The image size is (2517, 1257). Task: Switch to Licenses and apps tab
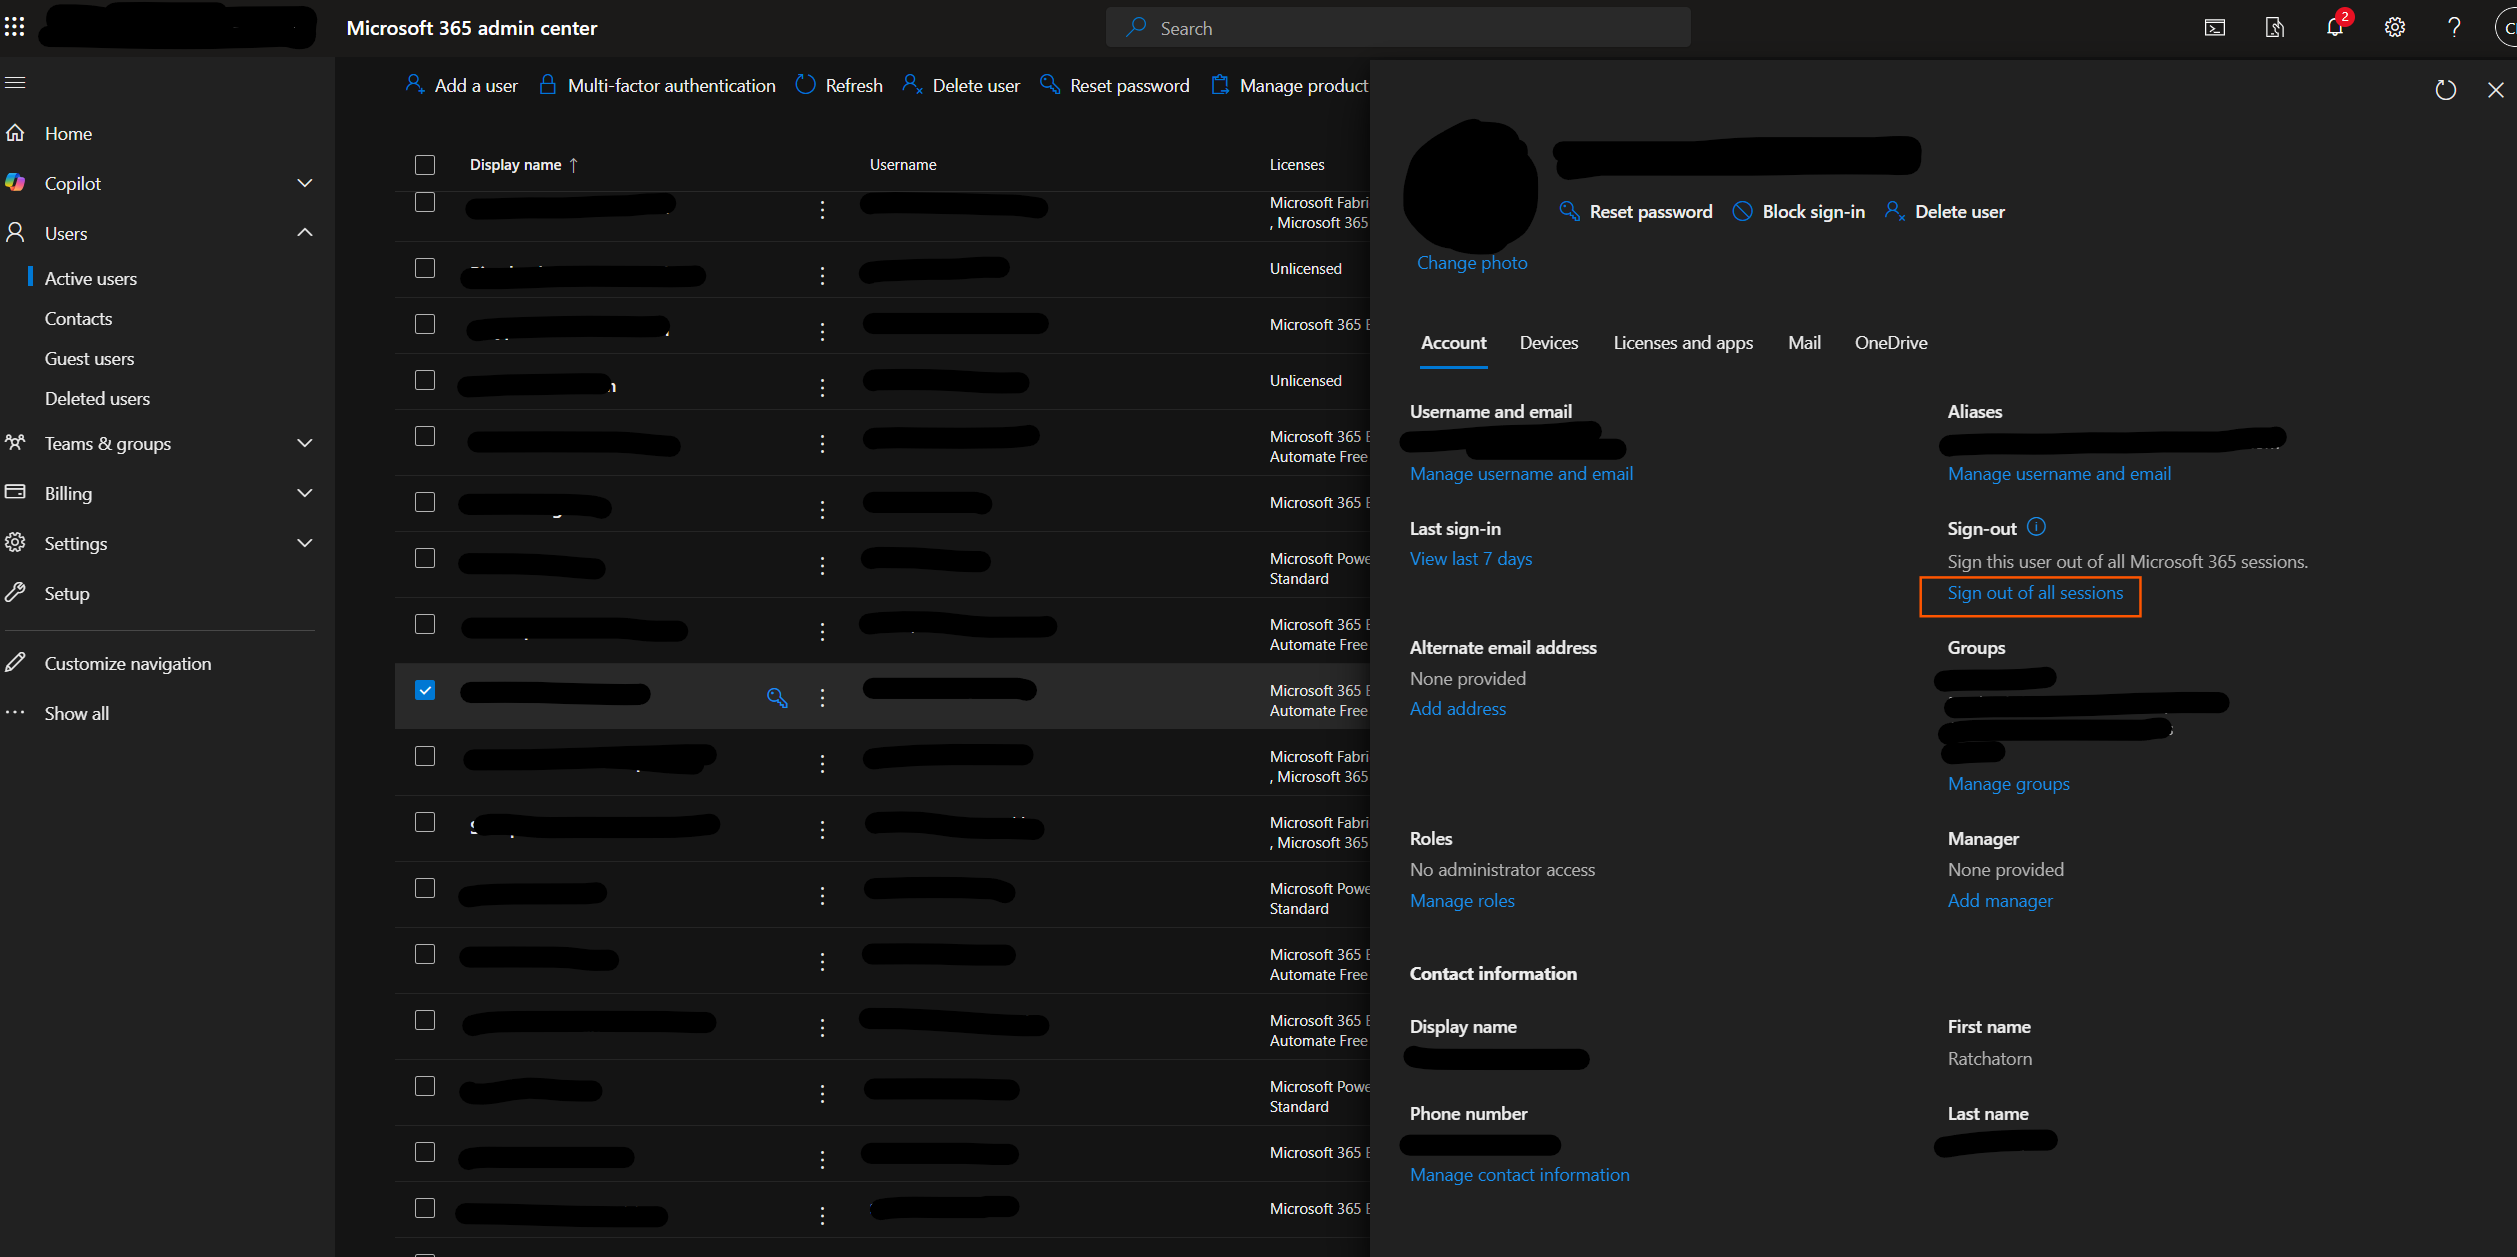[1683, 343]
